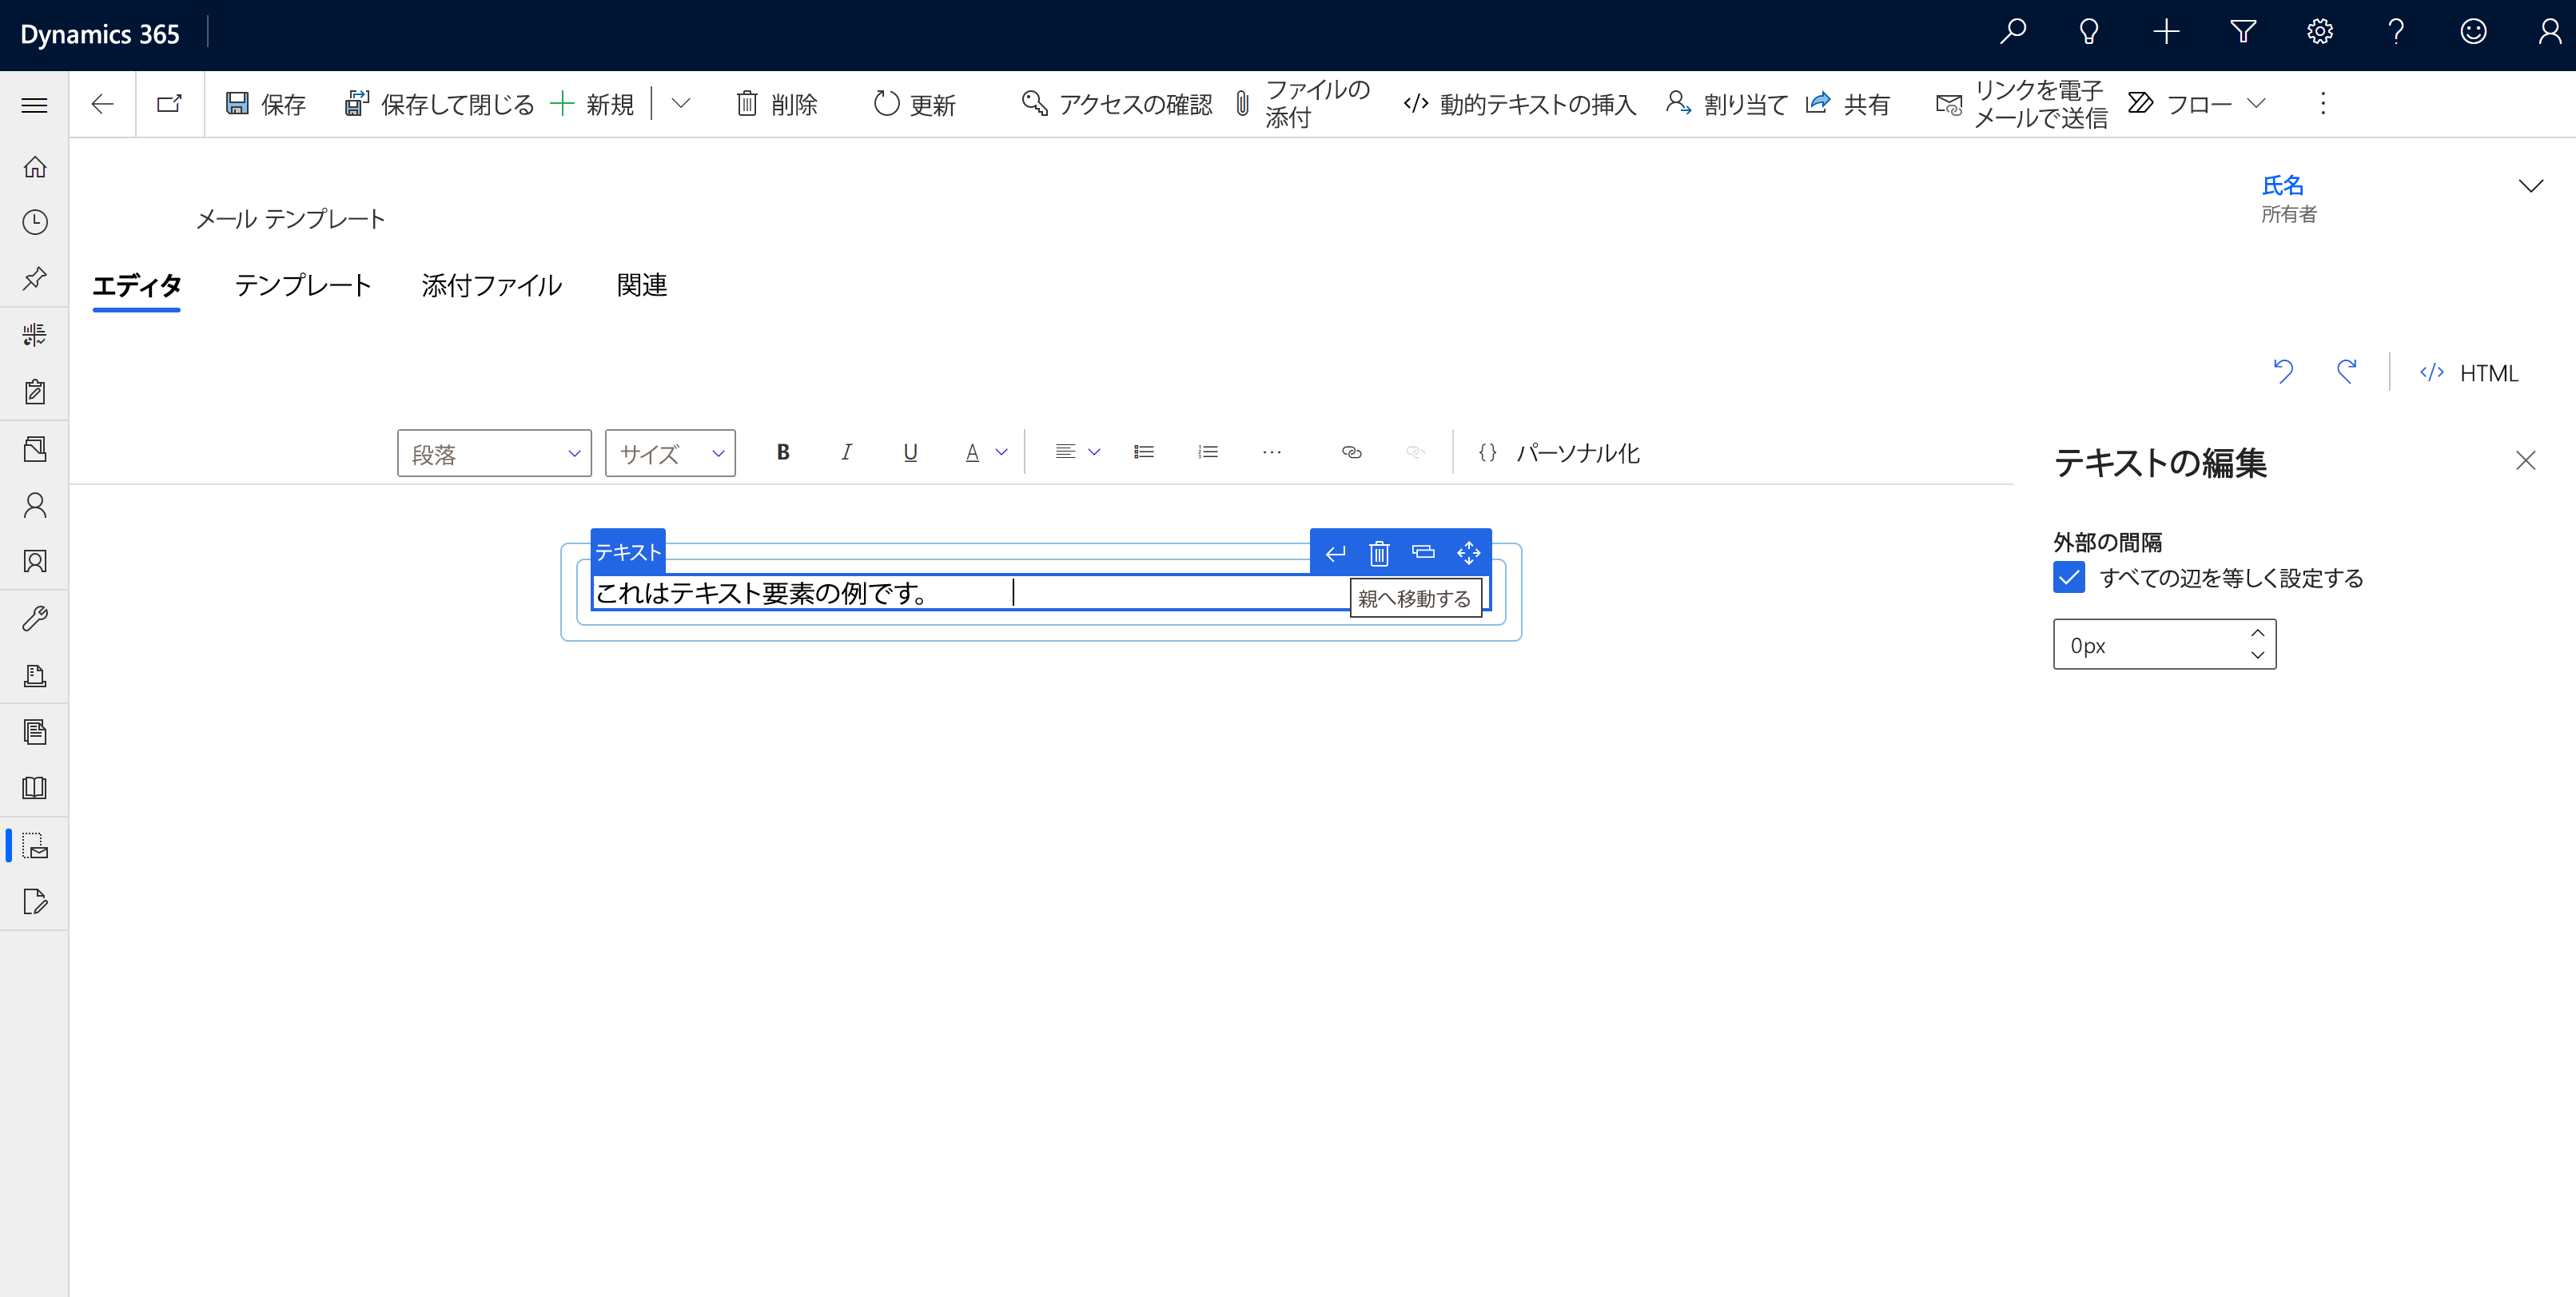Open record in new window icon
This screenshot has height=1297, width=2576.
(170, 104)
